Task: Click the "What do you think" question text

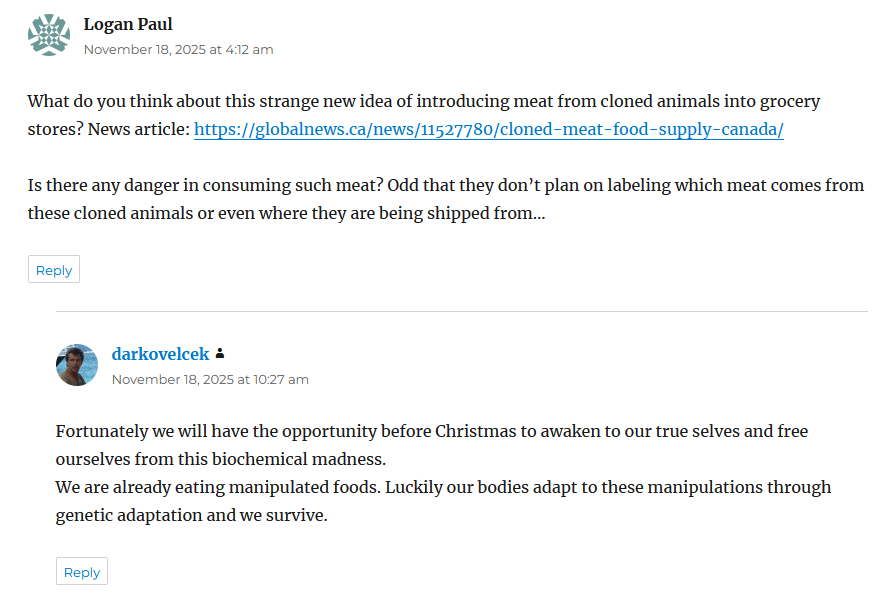Action: coord(300,102)
